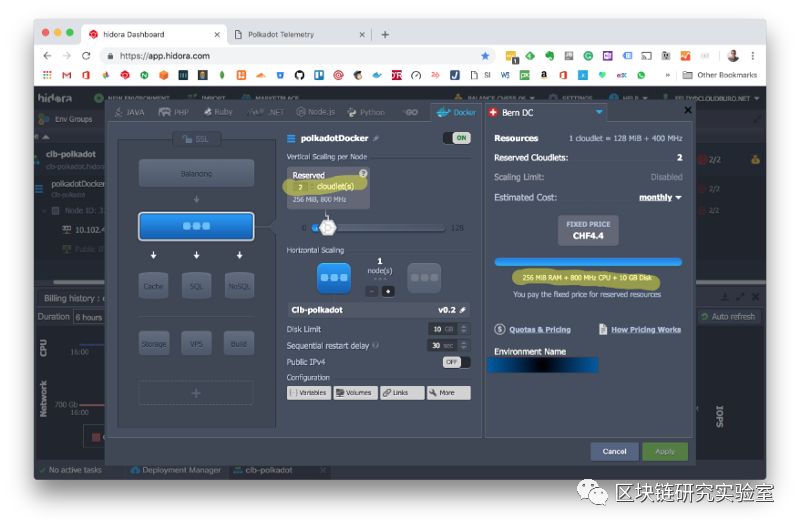Toggle the Auto refresh option
The image size is (800, 528).
click(x=728, y=317)
